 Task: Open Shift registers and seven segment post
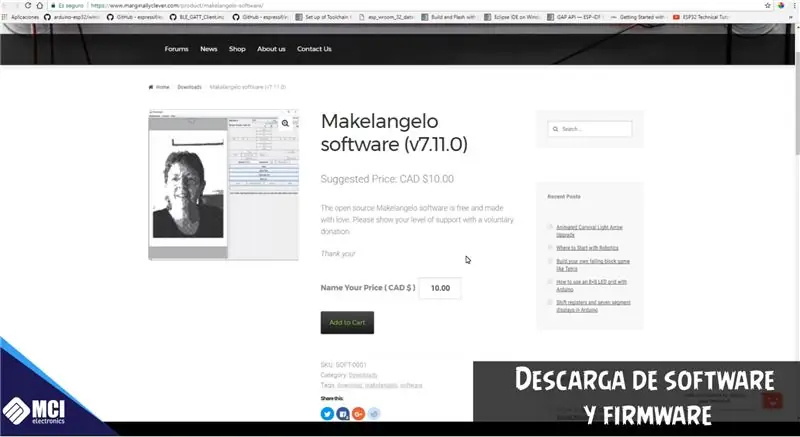point(593,306)
